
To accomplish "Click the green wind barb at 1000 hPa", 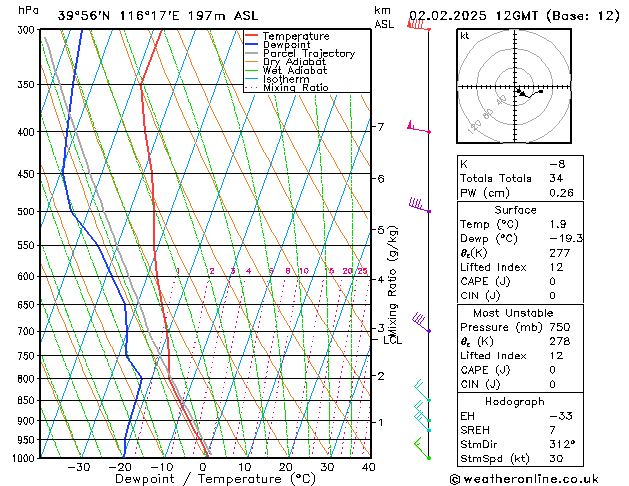I will [x=422, y=448].
